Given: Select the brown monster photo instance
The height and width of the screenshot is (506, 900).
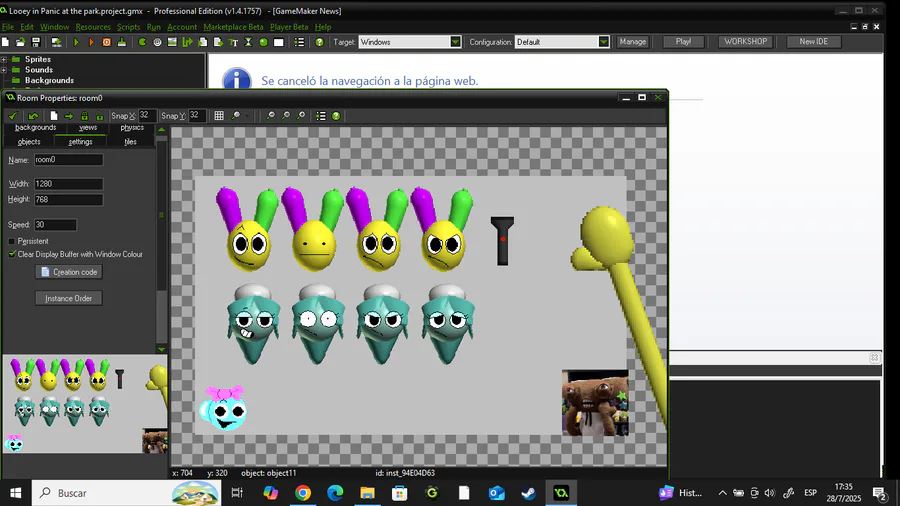Looking at the screenshot, I should (x=595, y=403).
